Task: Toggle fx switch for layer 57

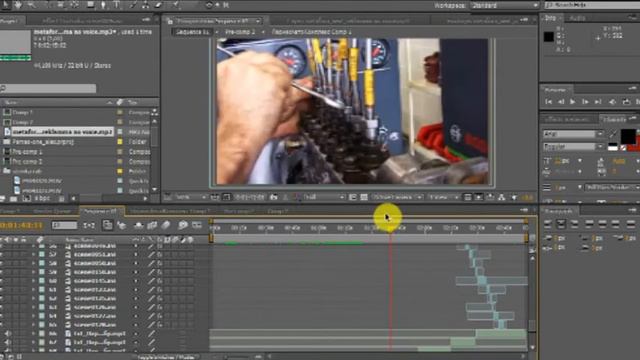Action: [x=160, y=255]
